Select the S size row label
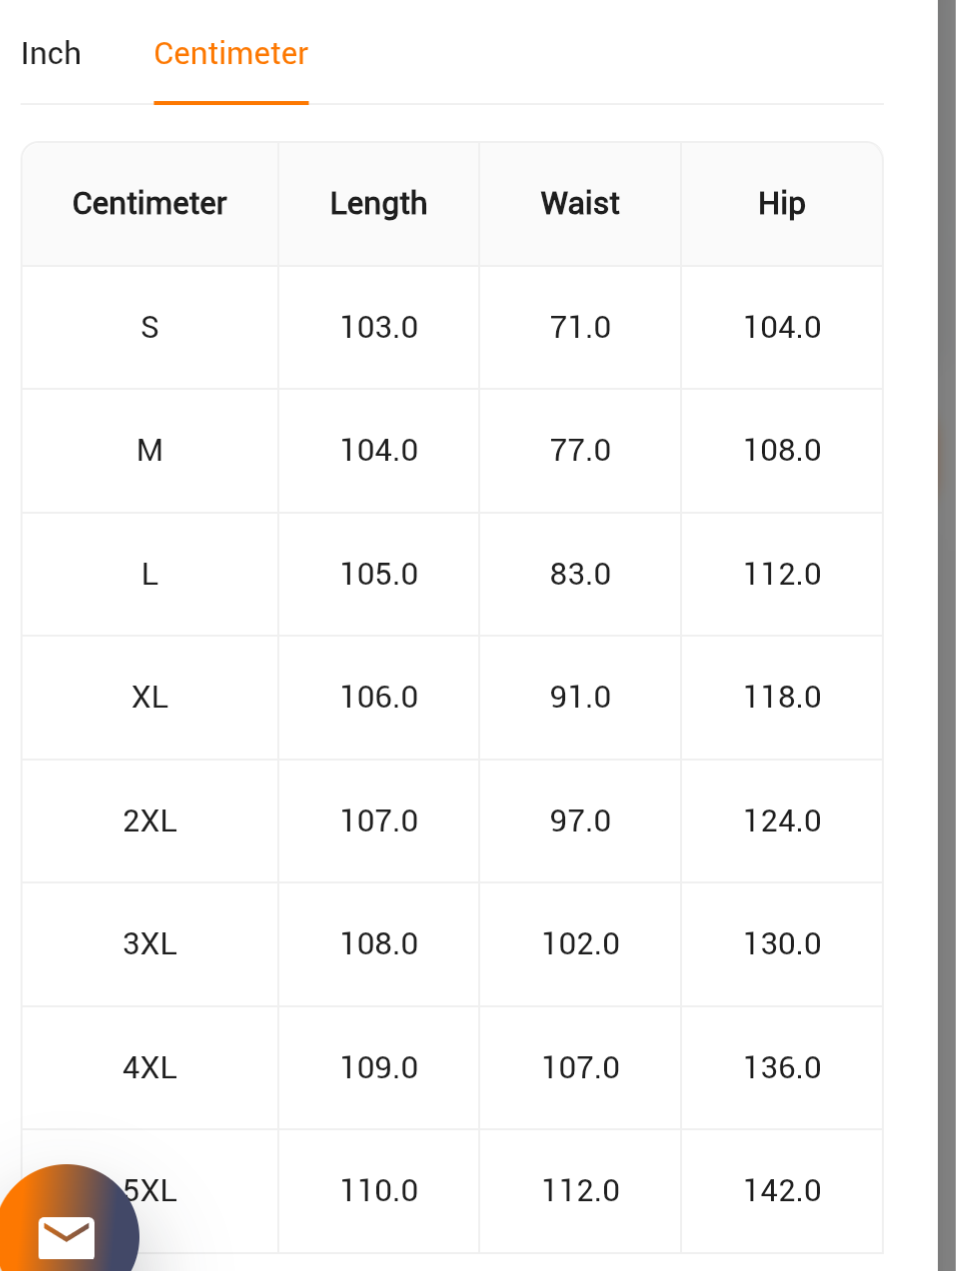The image size is (956, 1271). (150, 328)
